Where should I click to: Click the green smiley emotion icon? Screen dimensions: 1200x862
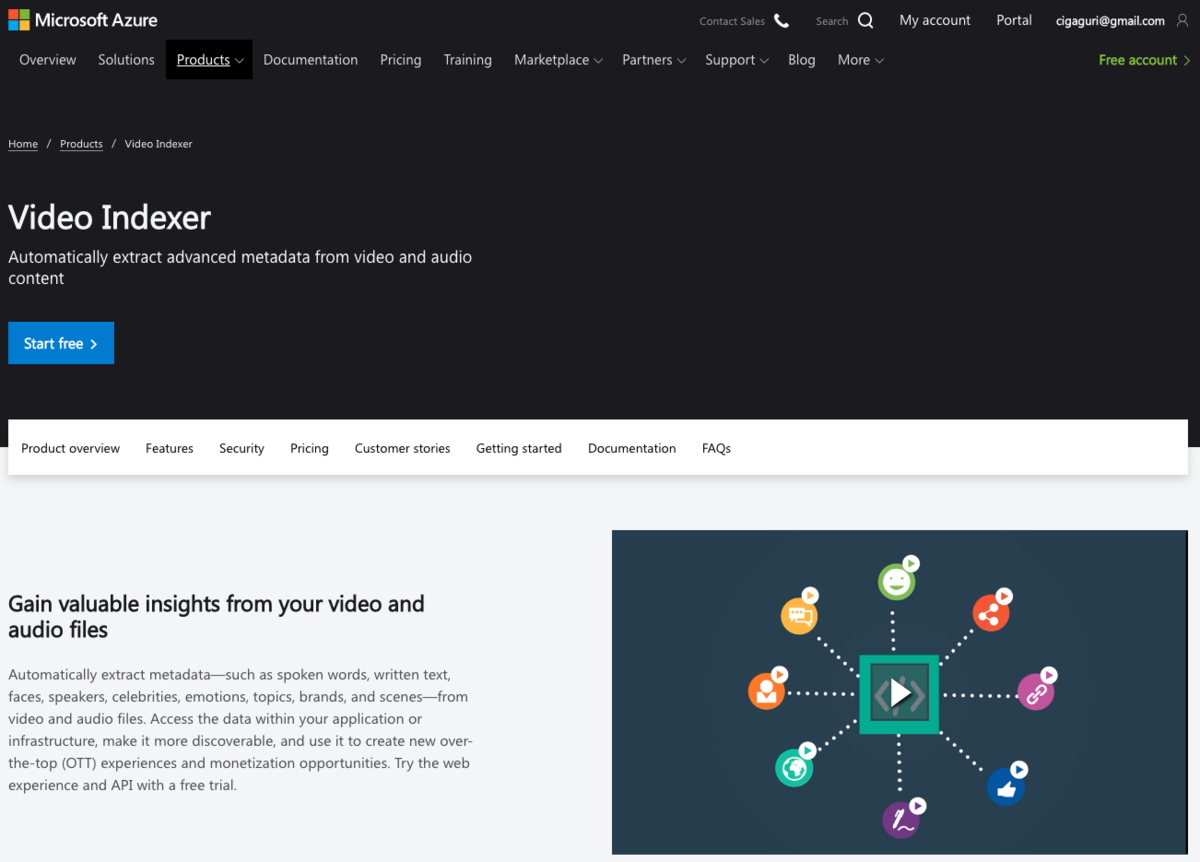tap(896, 582)
